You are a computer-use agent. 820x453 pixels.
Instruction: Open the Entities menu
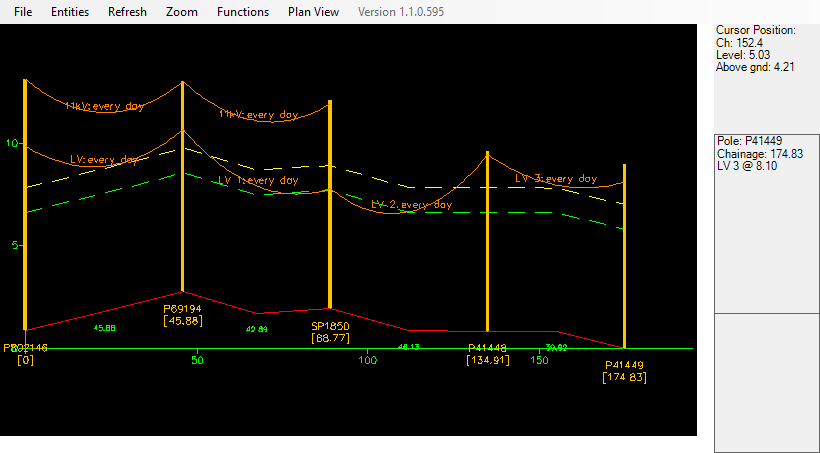click(x=69, y=12)
